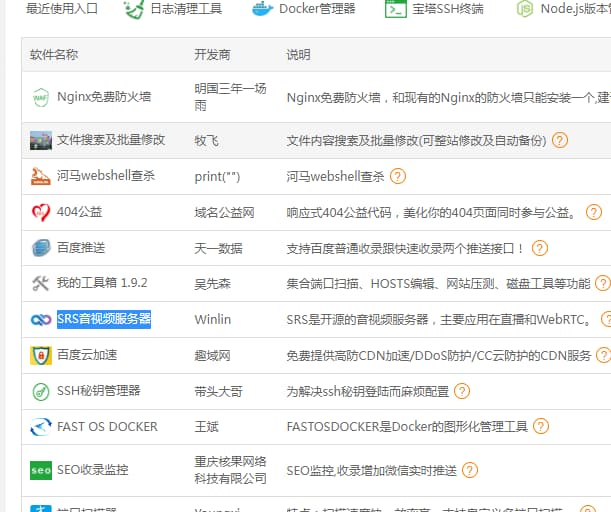
Task: Click the FAST OS DOCKER logo icon
Action: (x=40, y=427)
